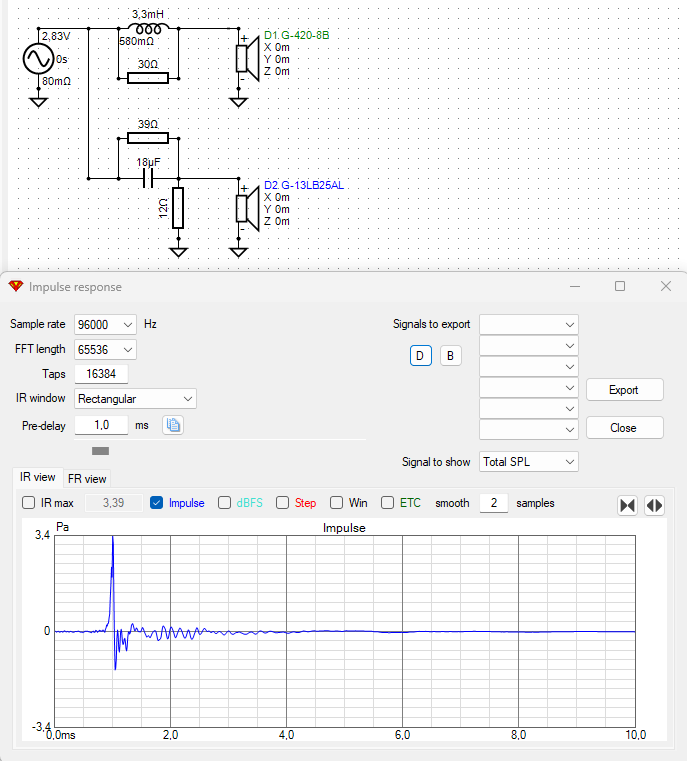Click the D2 G-13LB25AL driver label
Screen dimensions: 687x761
(x=304, y=185)
